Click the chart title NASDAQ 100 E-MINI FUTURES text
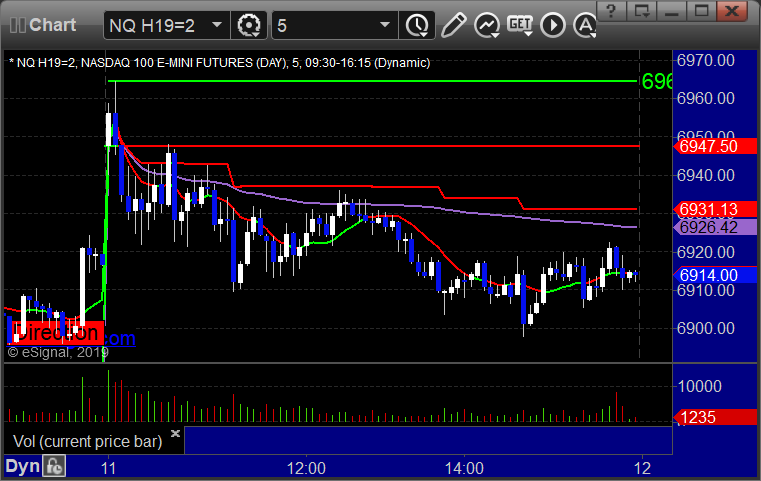Image resolution: width=761 pixels, height=481 pixels. [166, 63]
